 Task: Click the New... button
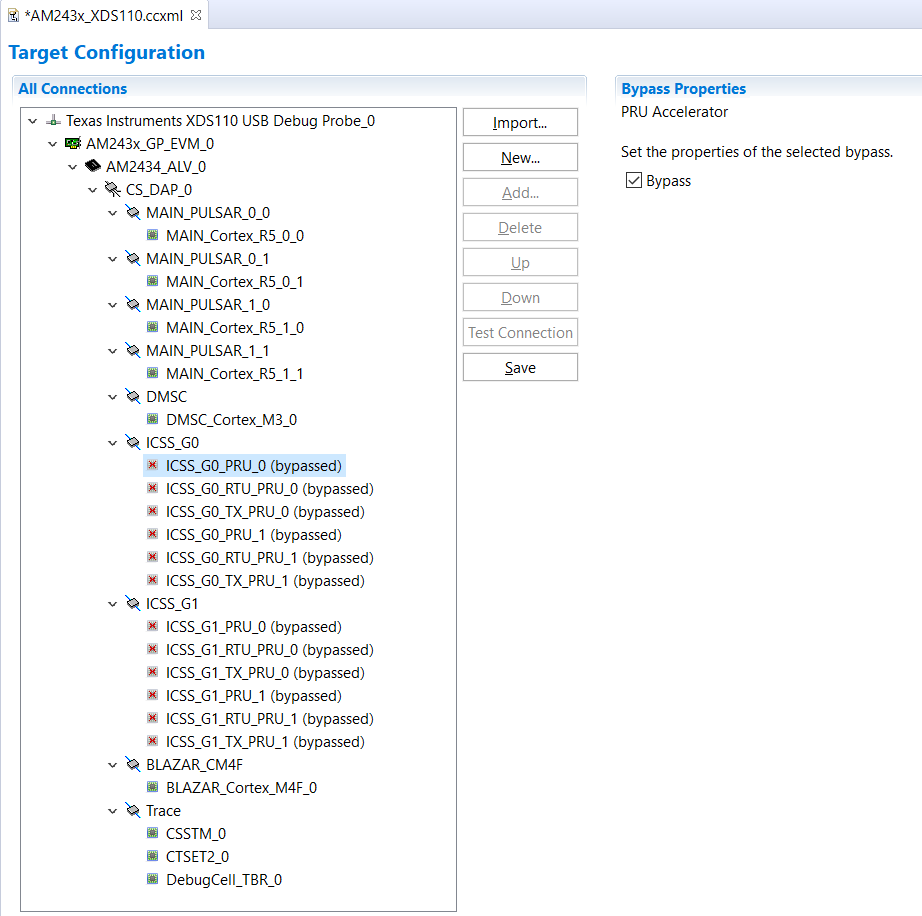(x=520, y=158)
